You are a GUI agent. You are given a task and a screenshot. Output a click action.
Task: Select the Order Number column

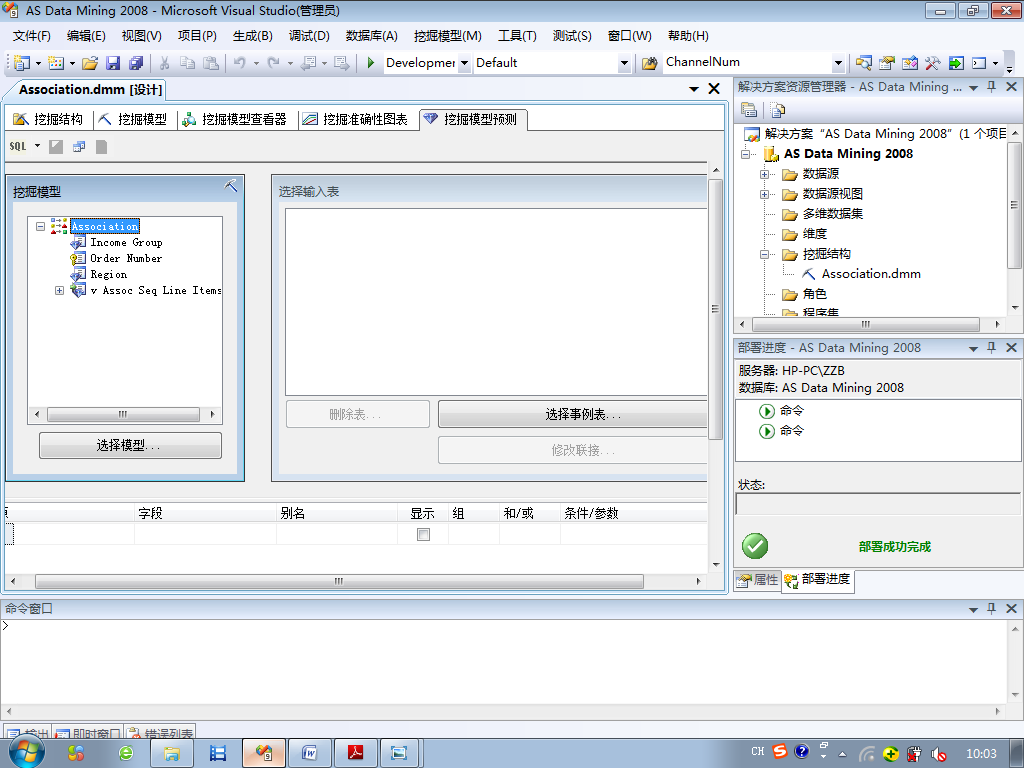(x=126, y=258)
